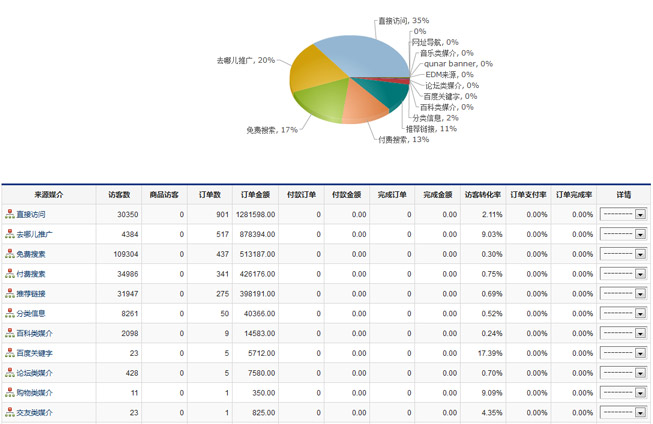Open the 详情 dropdown for 购物类媒介 row
Screen dimensions: 653x424
[623, 392]
